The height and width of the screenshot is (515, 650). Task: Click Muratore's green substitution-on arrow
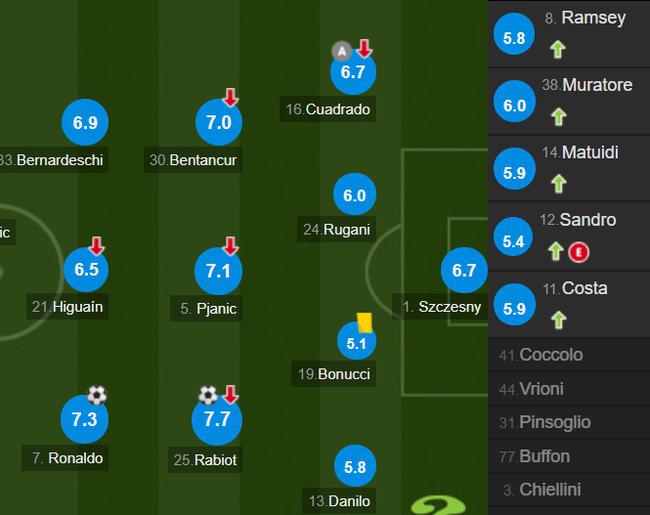[558, 117]
